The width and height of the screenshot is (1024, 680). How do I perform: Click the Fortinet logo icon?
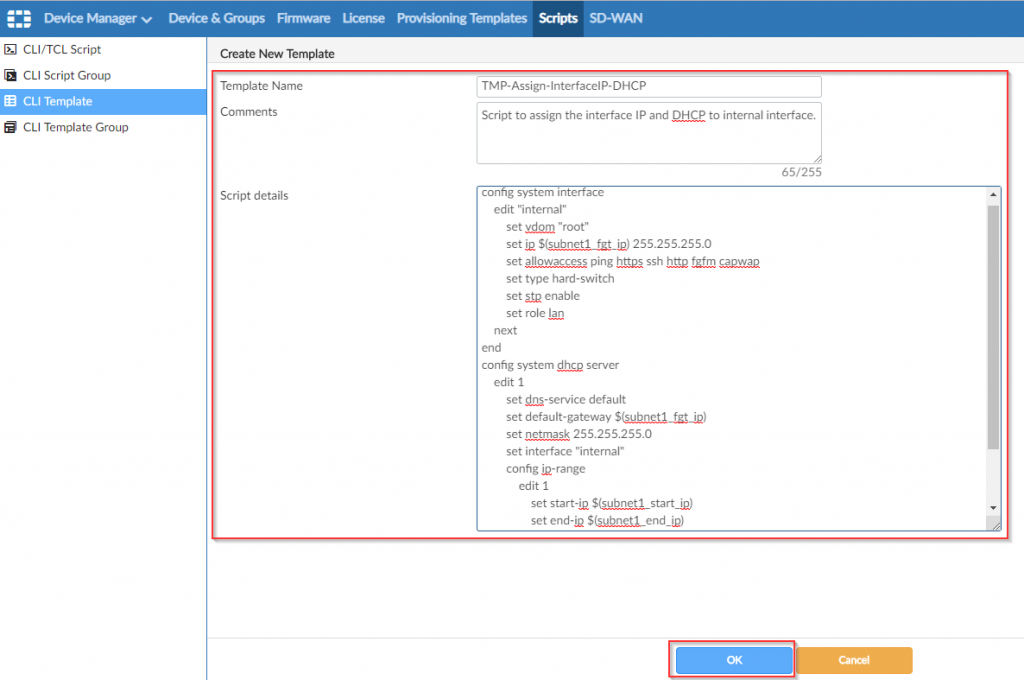tap(19, 18)
